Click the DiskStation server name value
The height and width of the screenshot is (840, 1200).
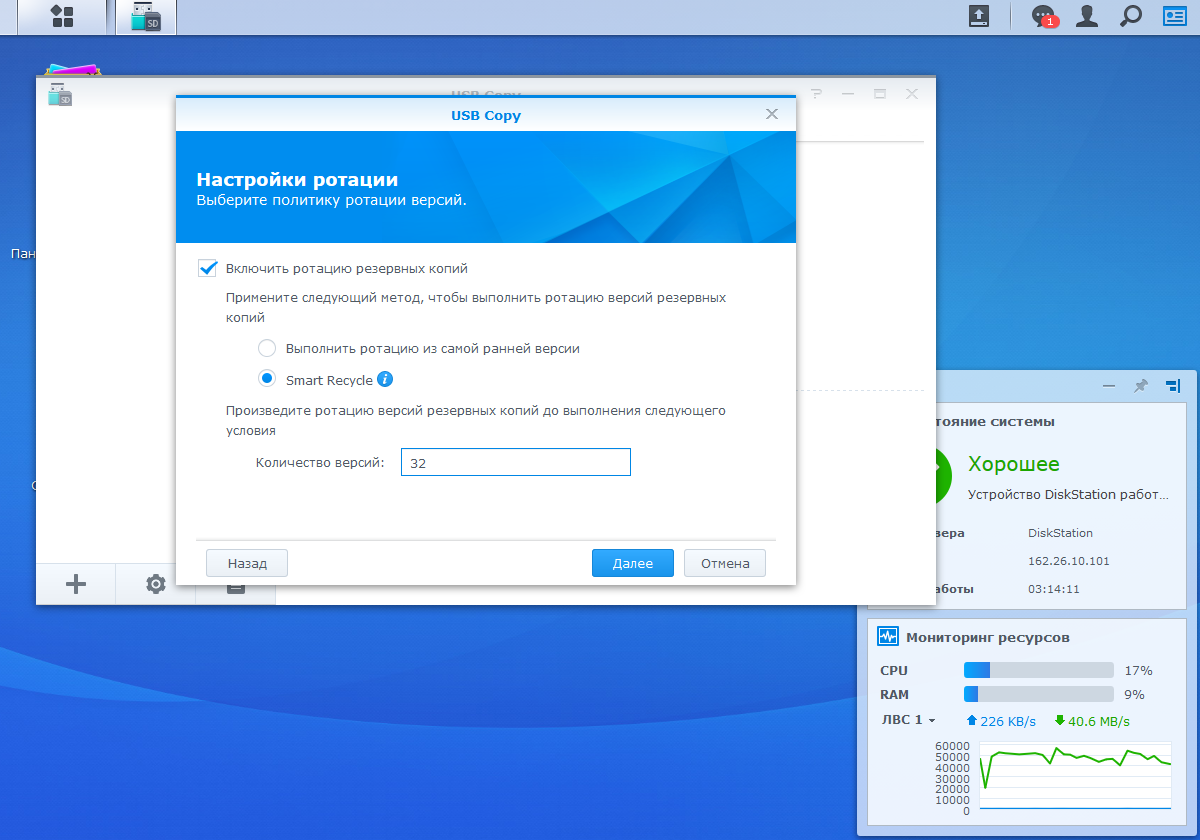pos(1060,533)
